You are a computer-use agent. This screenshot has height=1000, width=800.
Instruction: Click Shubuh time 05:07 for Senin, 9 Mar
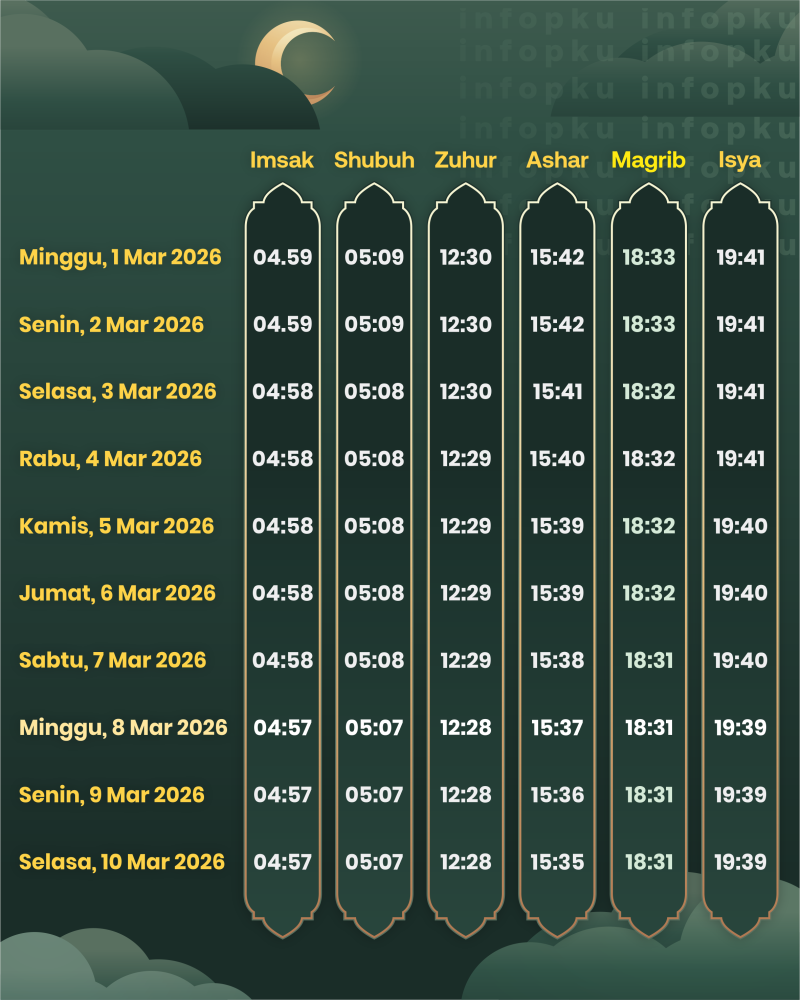pos(374,795)
